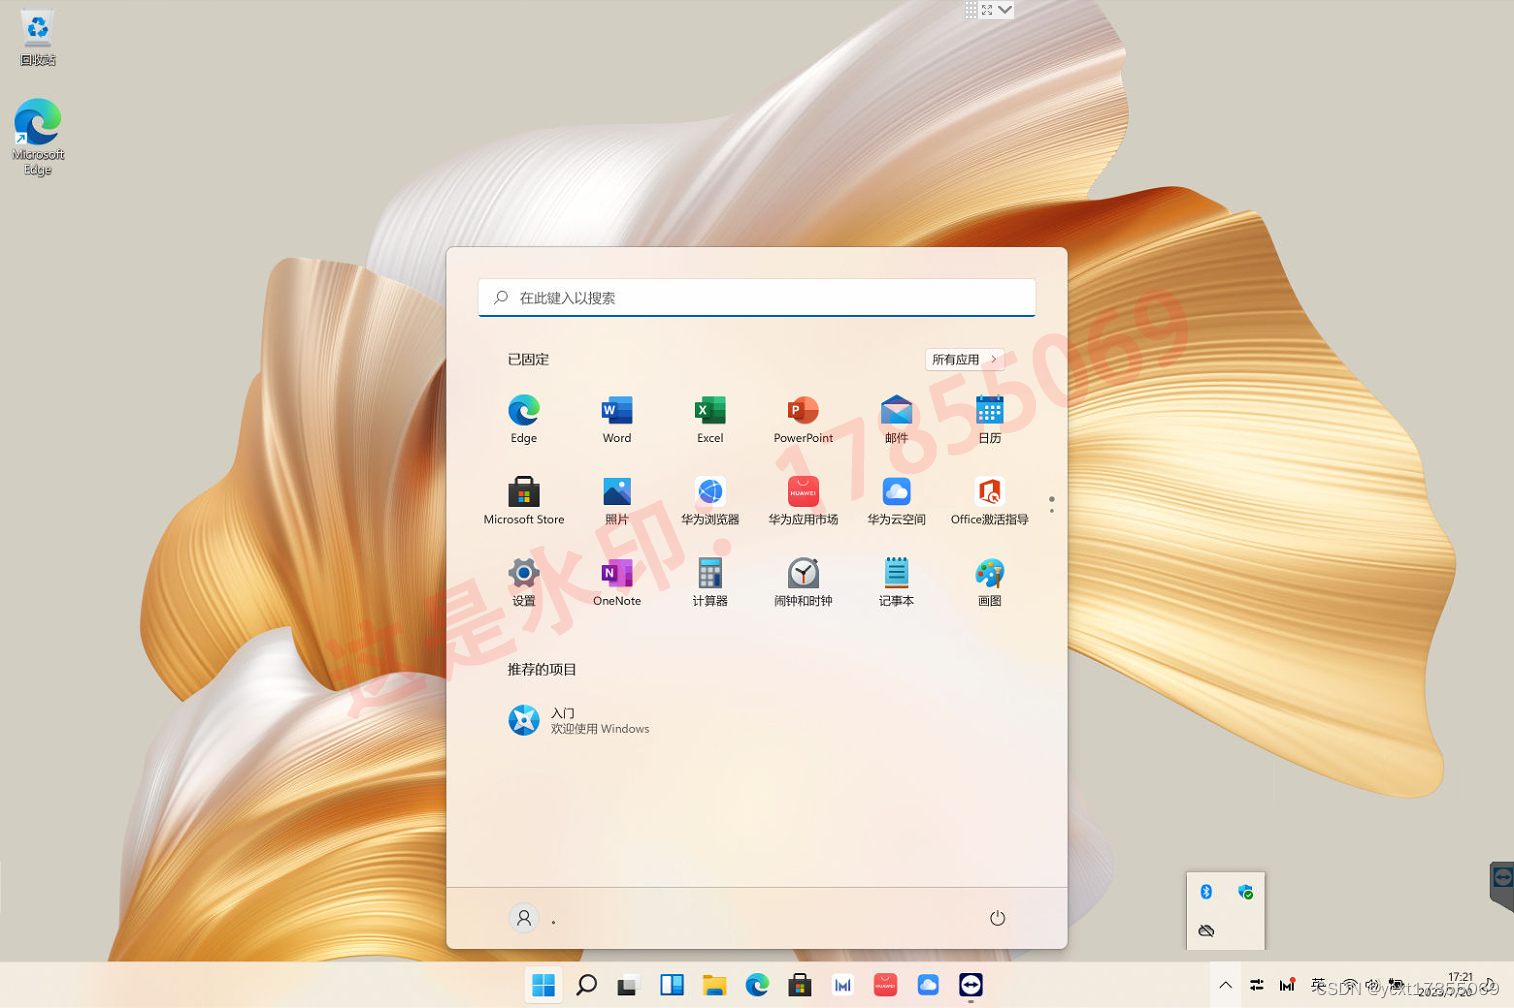Click the 已固定 section heading
The width and height of the screenshot is (1514, 1008).
click(528, 359)
